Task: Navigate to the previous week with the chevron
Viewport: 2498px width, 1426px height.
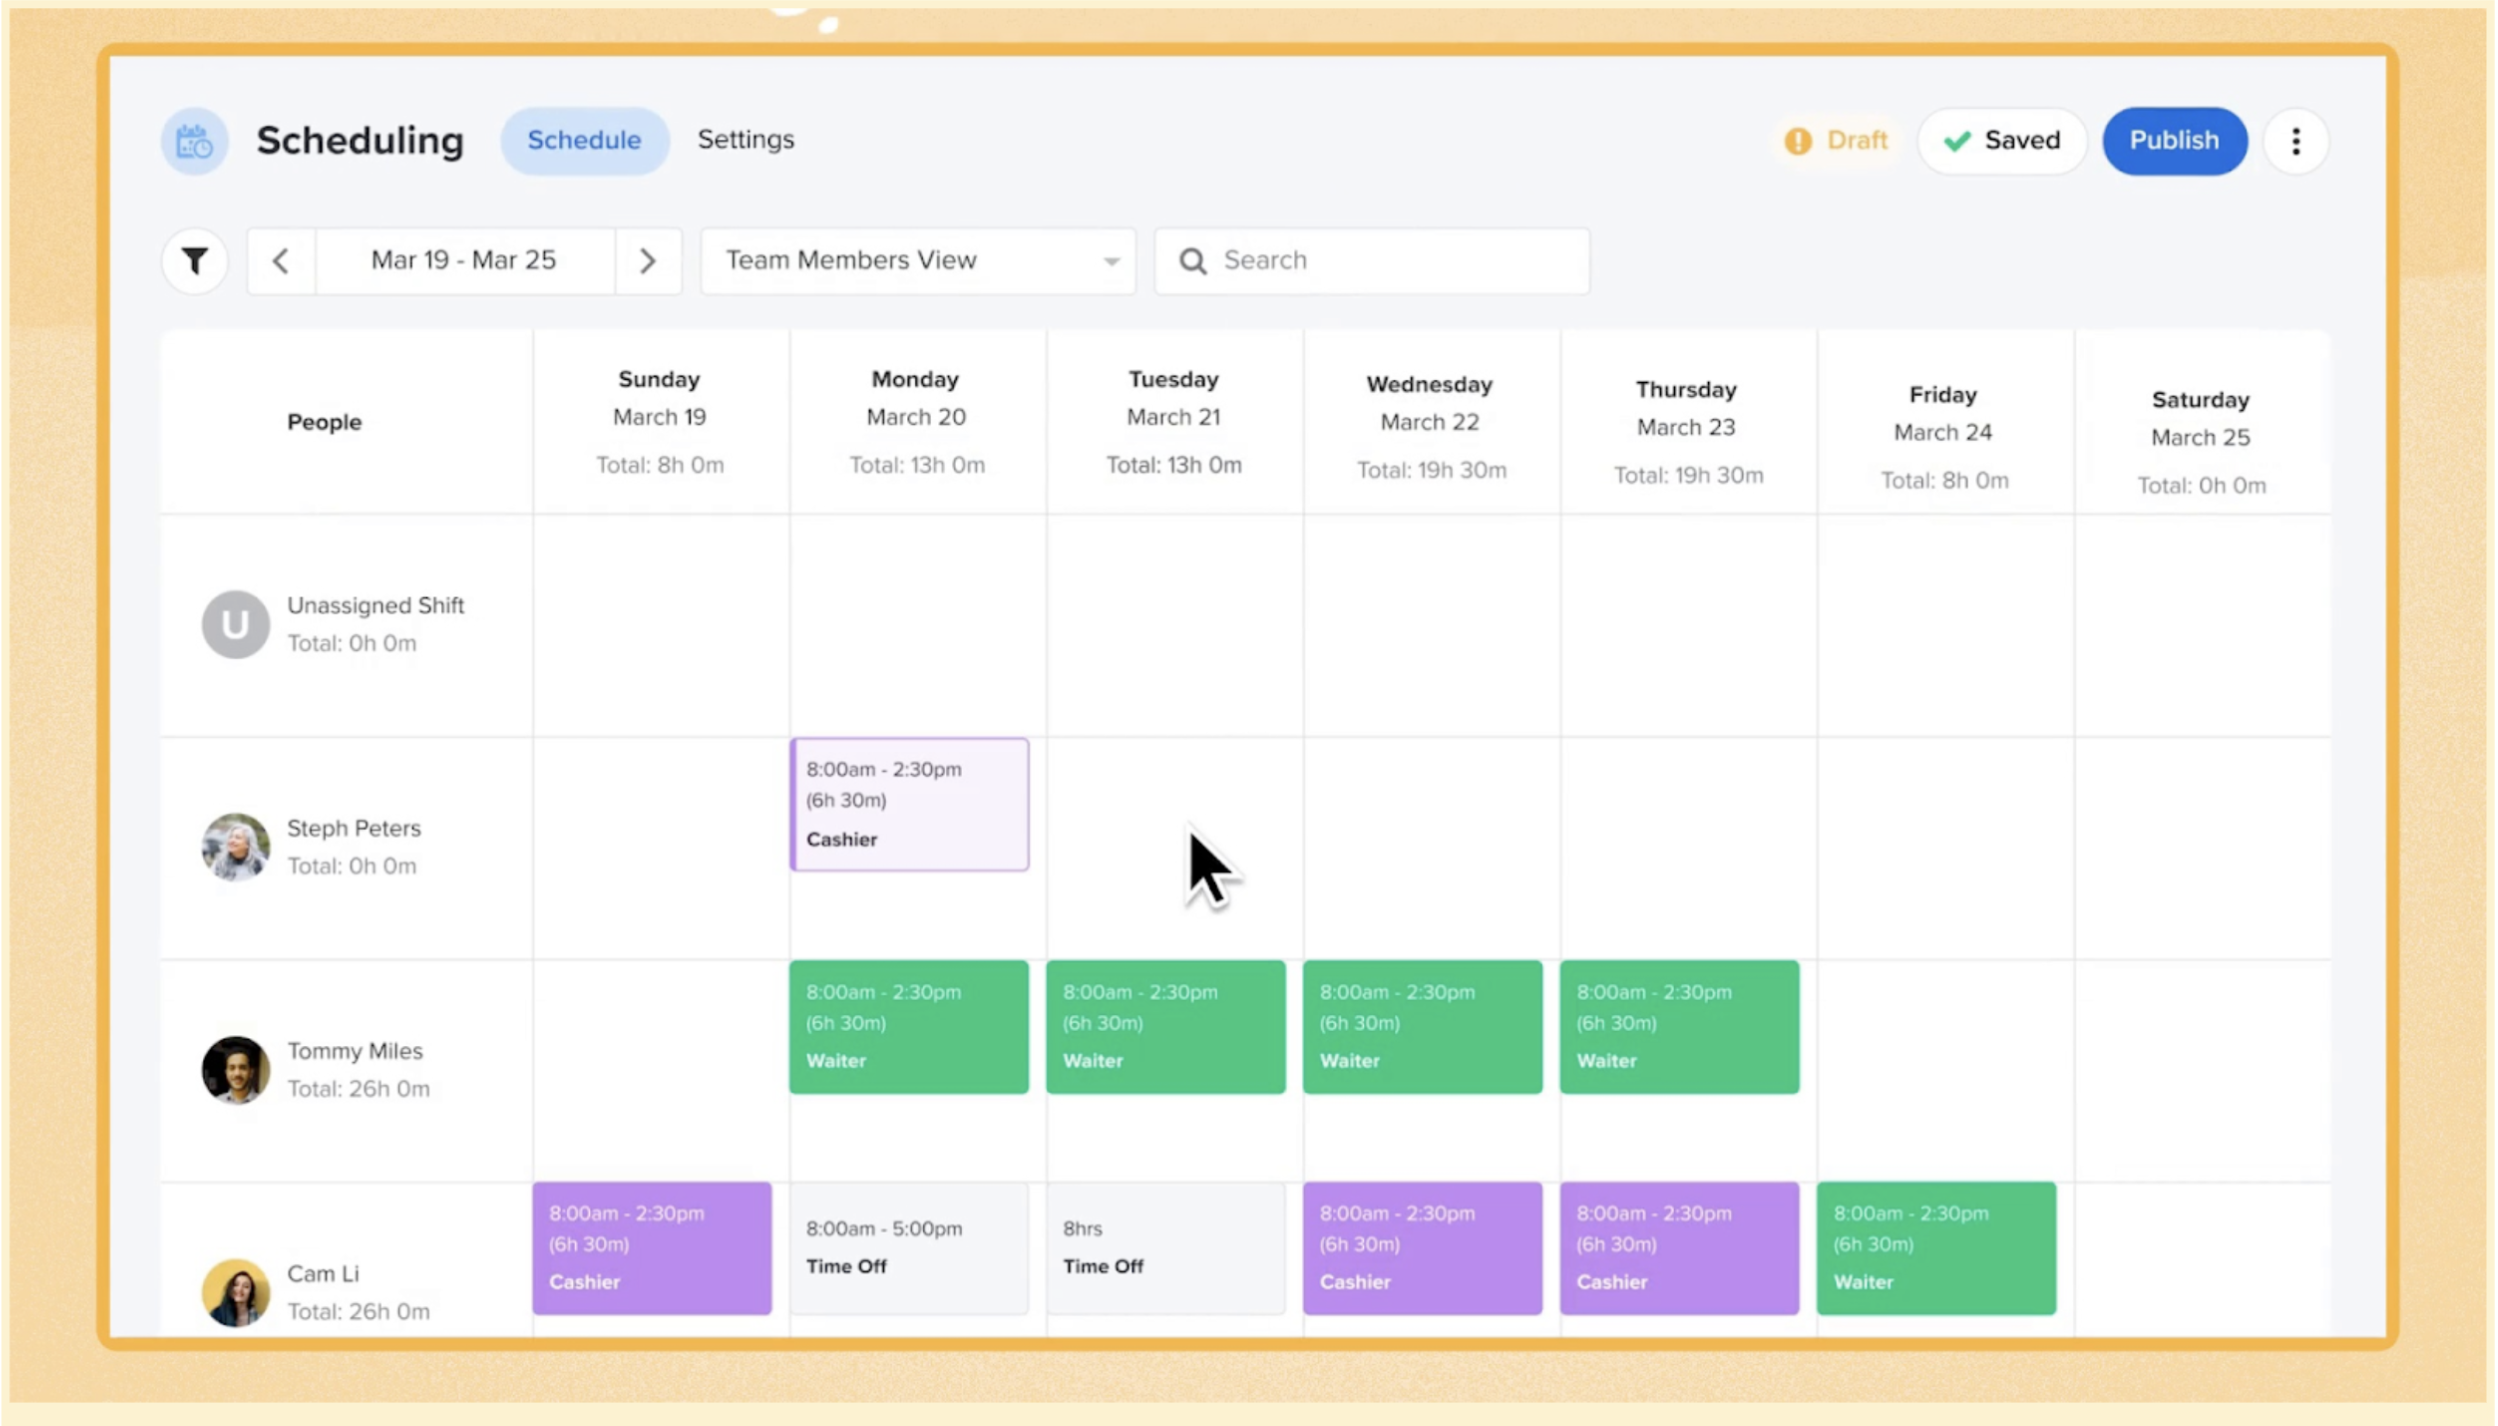Action: (281, 260)
